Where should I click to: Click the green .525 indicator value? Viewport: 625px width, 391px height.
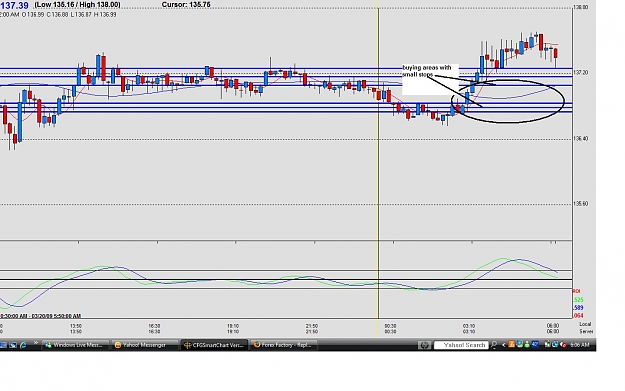point(578,300)
